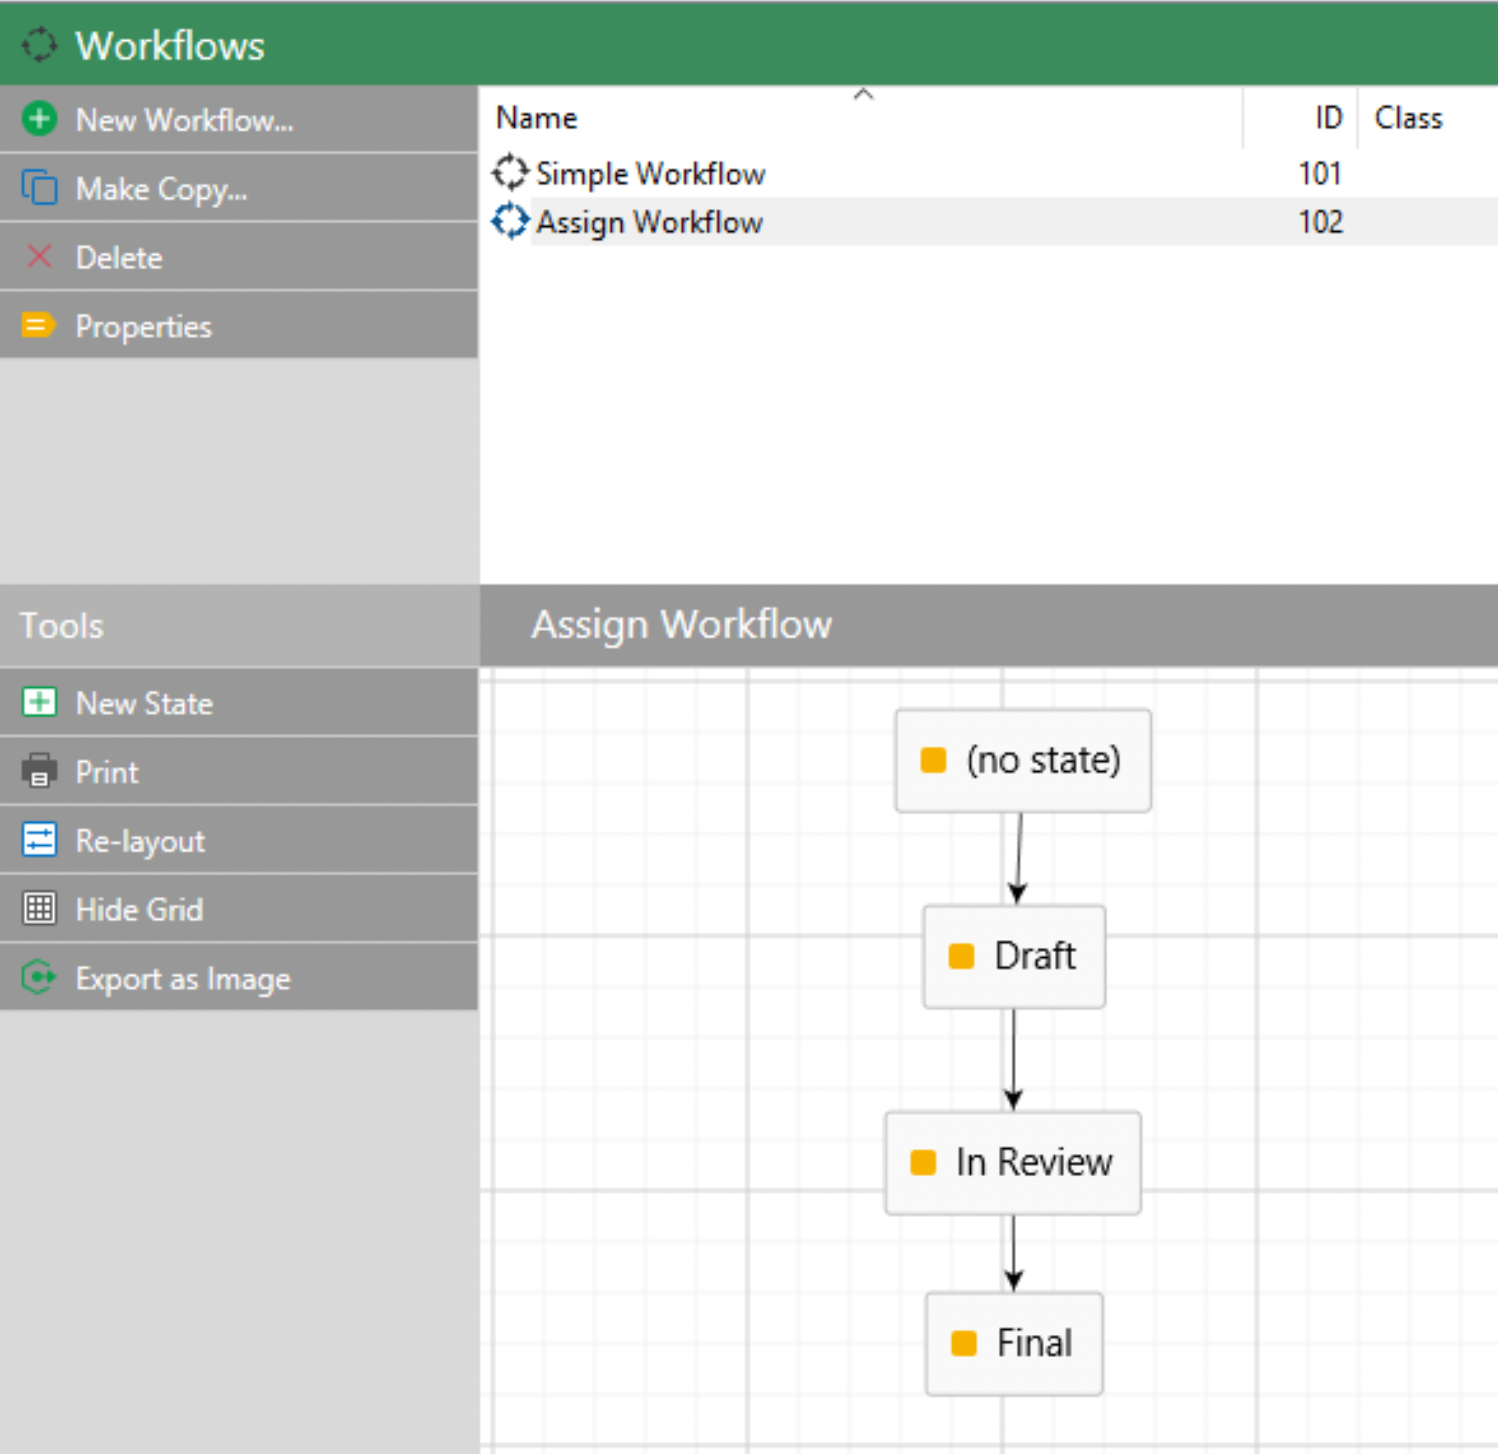Screen dimensions: 1498x1454
Task: Select the In Review state label
Action: coord(1034,1162)
